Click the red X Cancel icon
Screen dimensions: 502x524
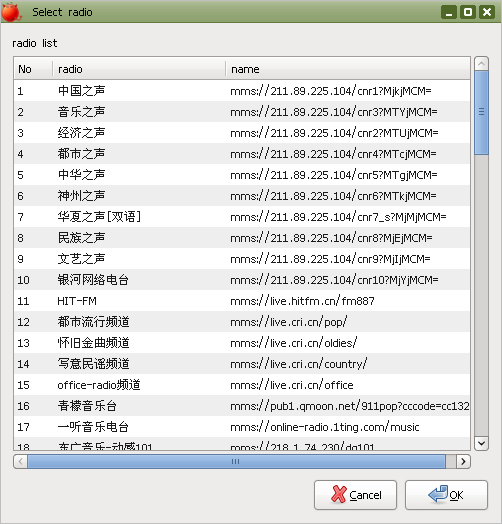[x=339, y=494]
